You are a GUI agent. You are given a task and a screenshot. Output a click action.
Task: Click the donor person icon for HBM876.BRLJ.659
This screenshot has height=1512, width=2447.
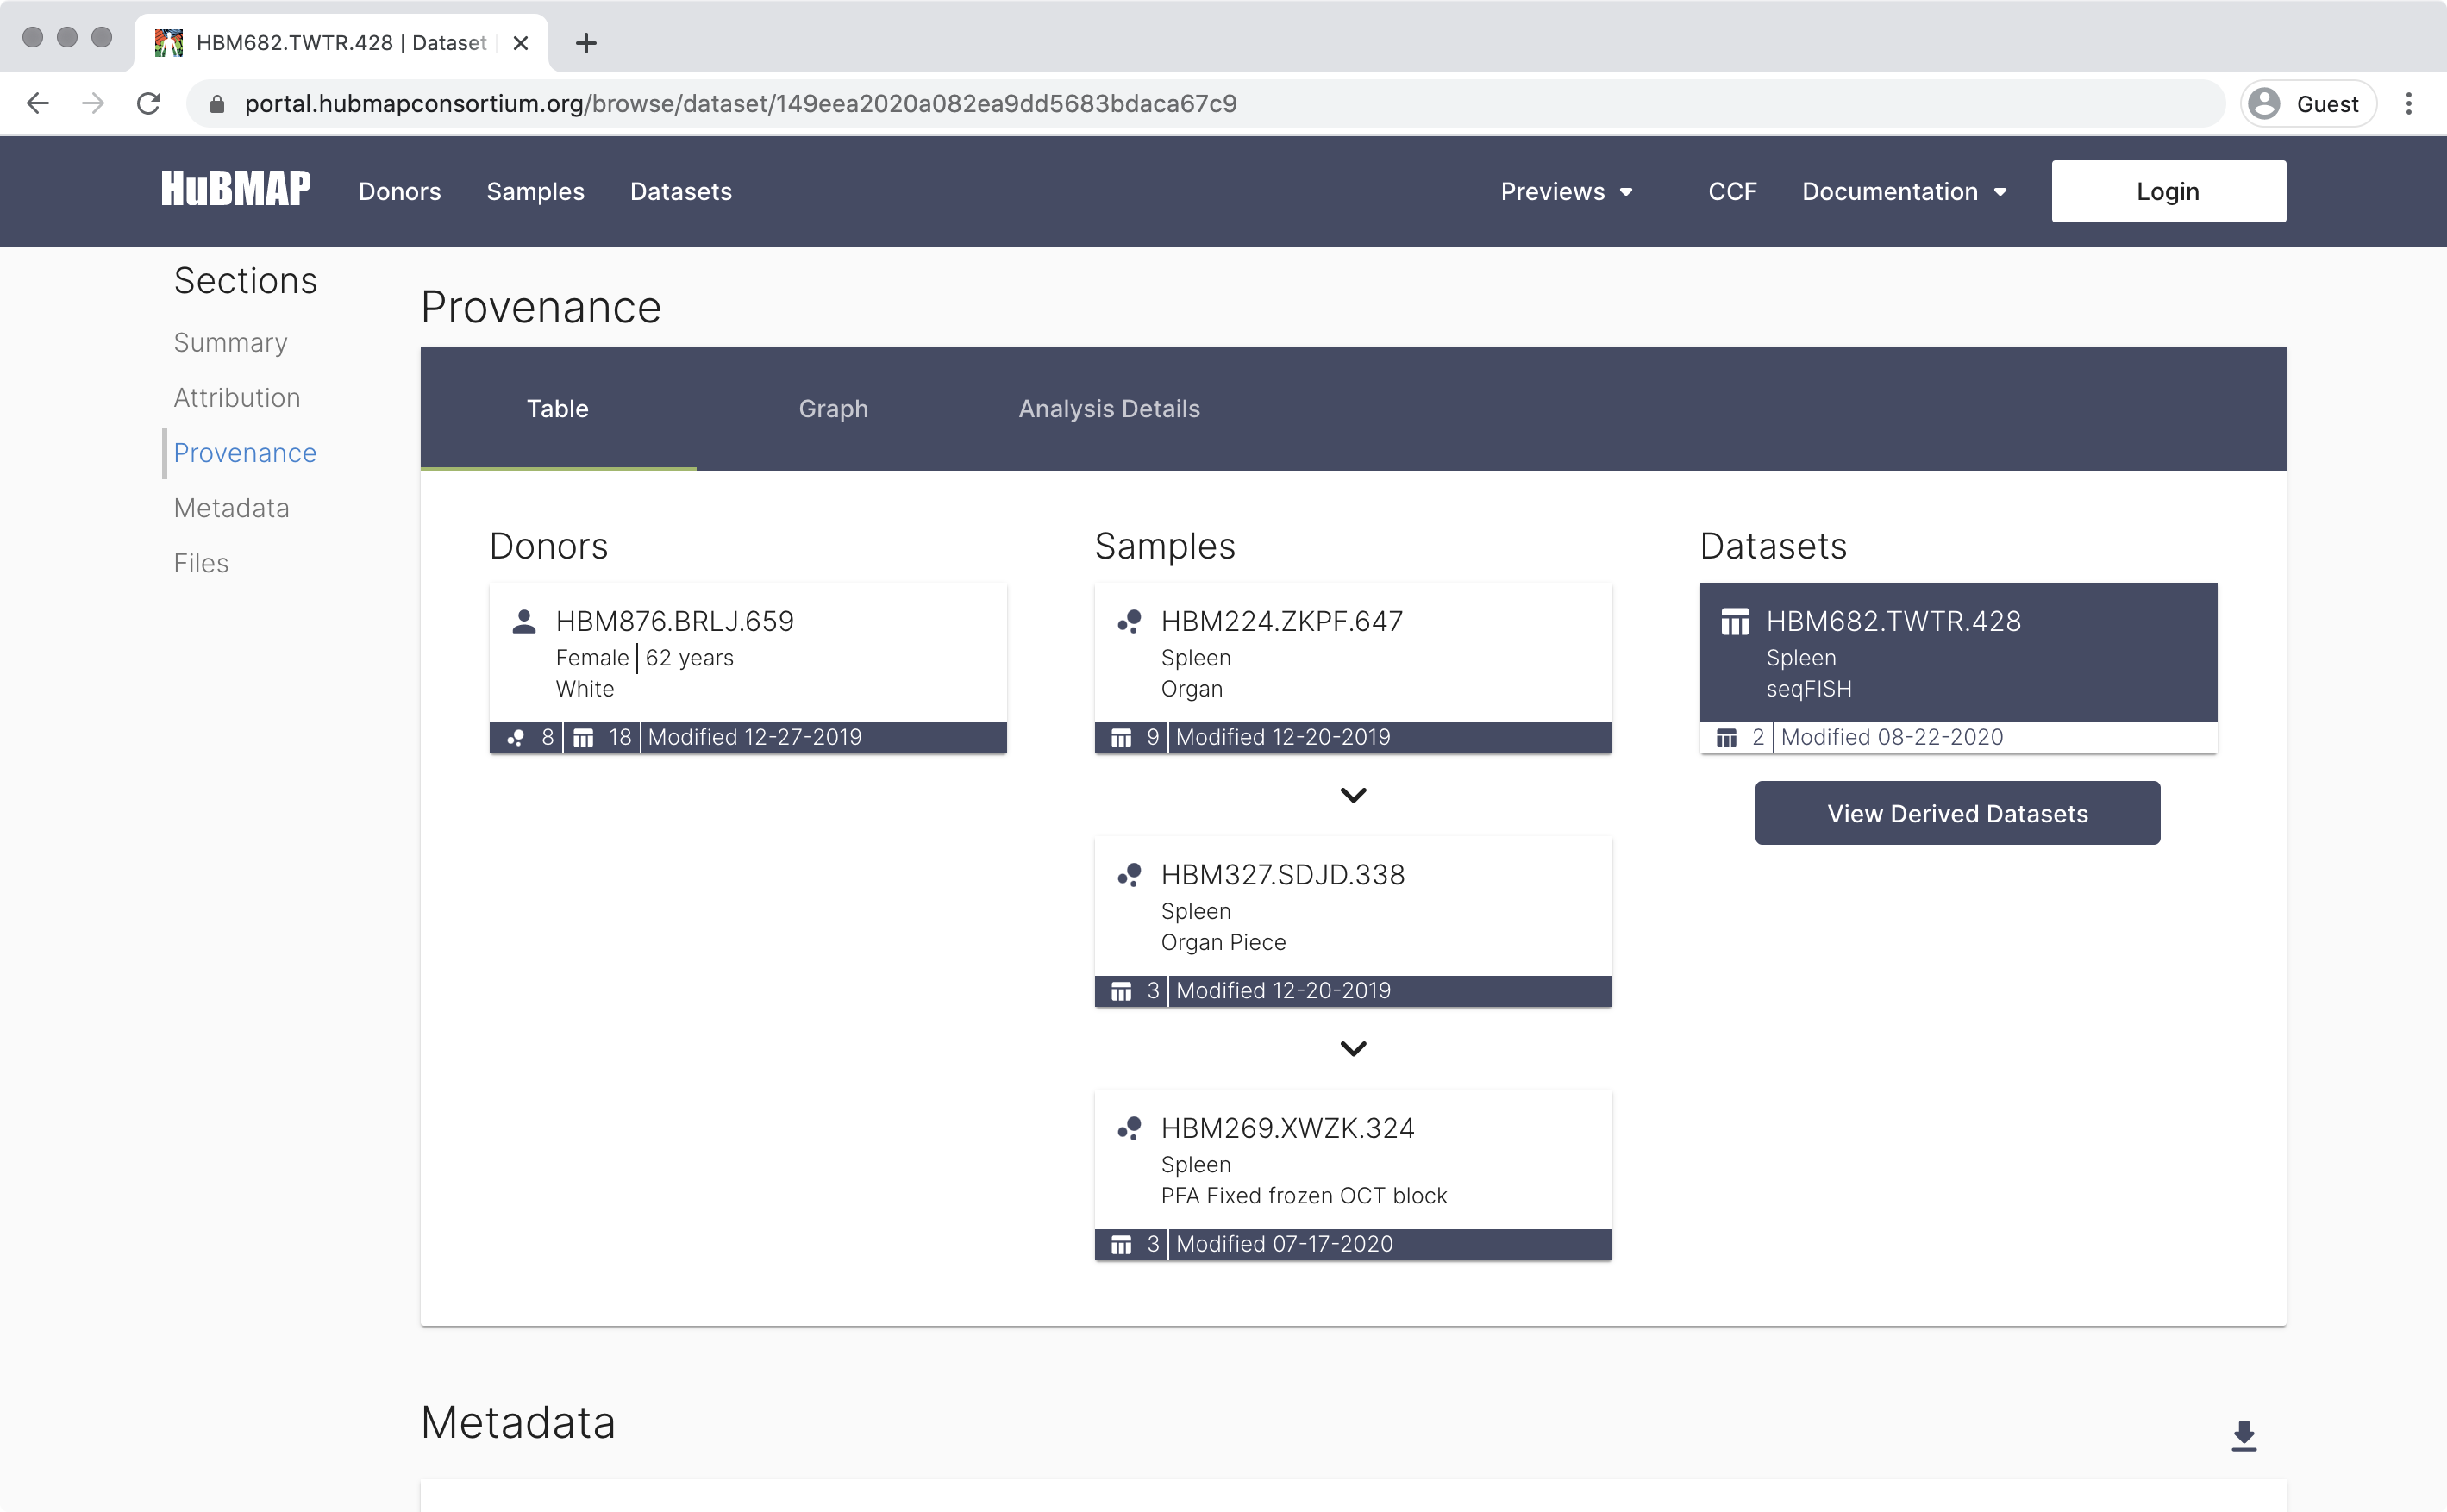point(524,621)
